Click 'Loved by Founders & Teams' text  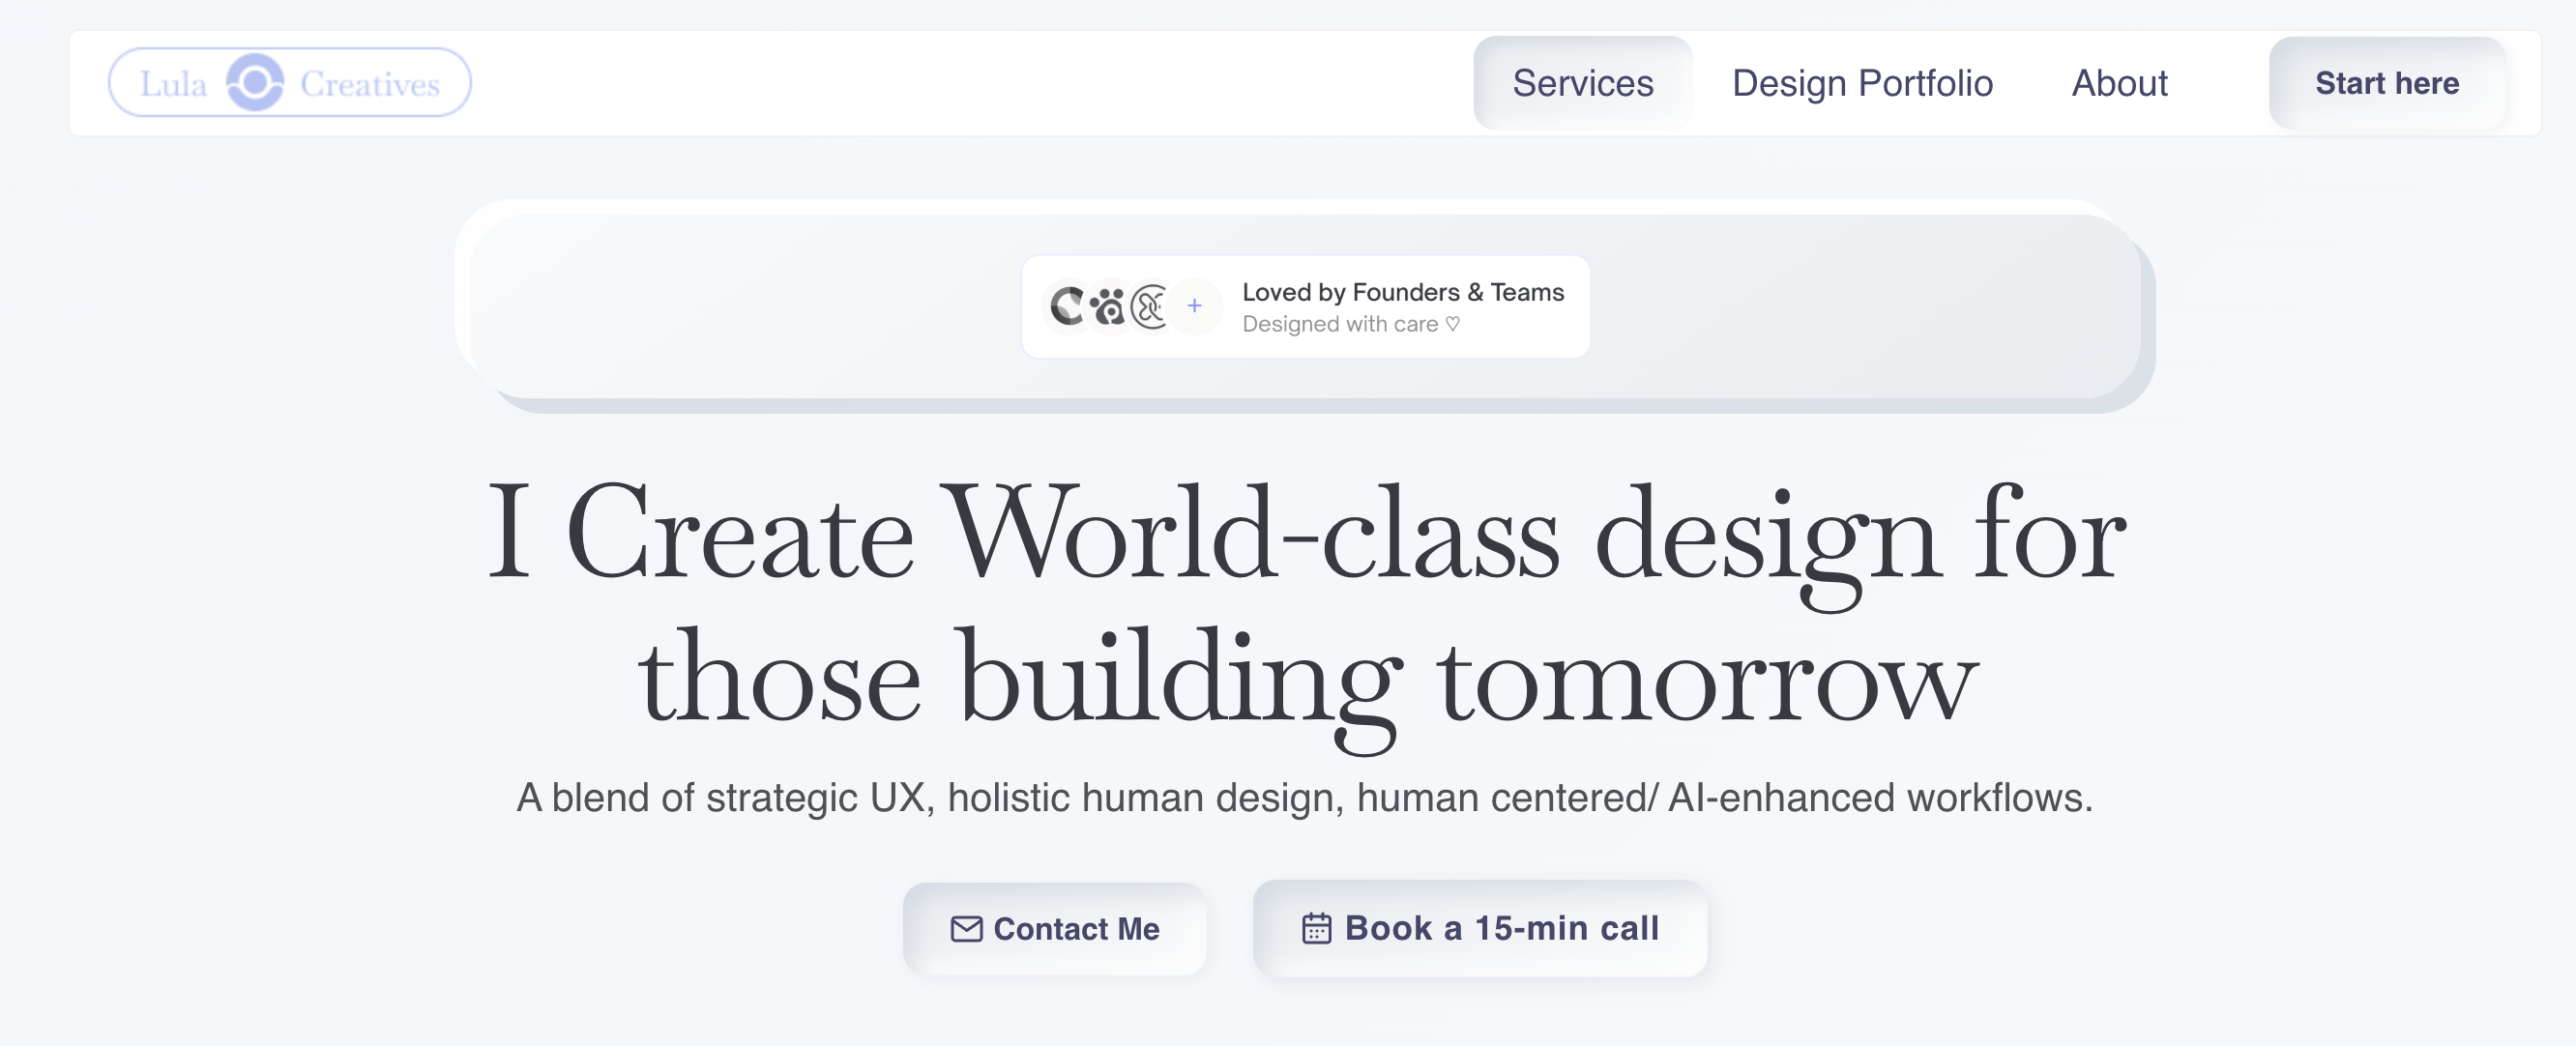coord(1402,292)
